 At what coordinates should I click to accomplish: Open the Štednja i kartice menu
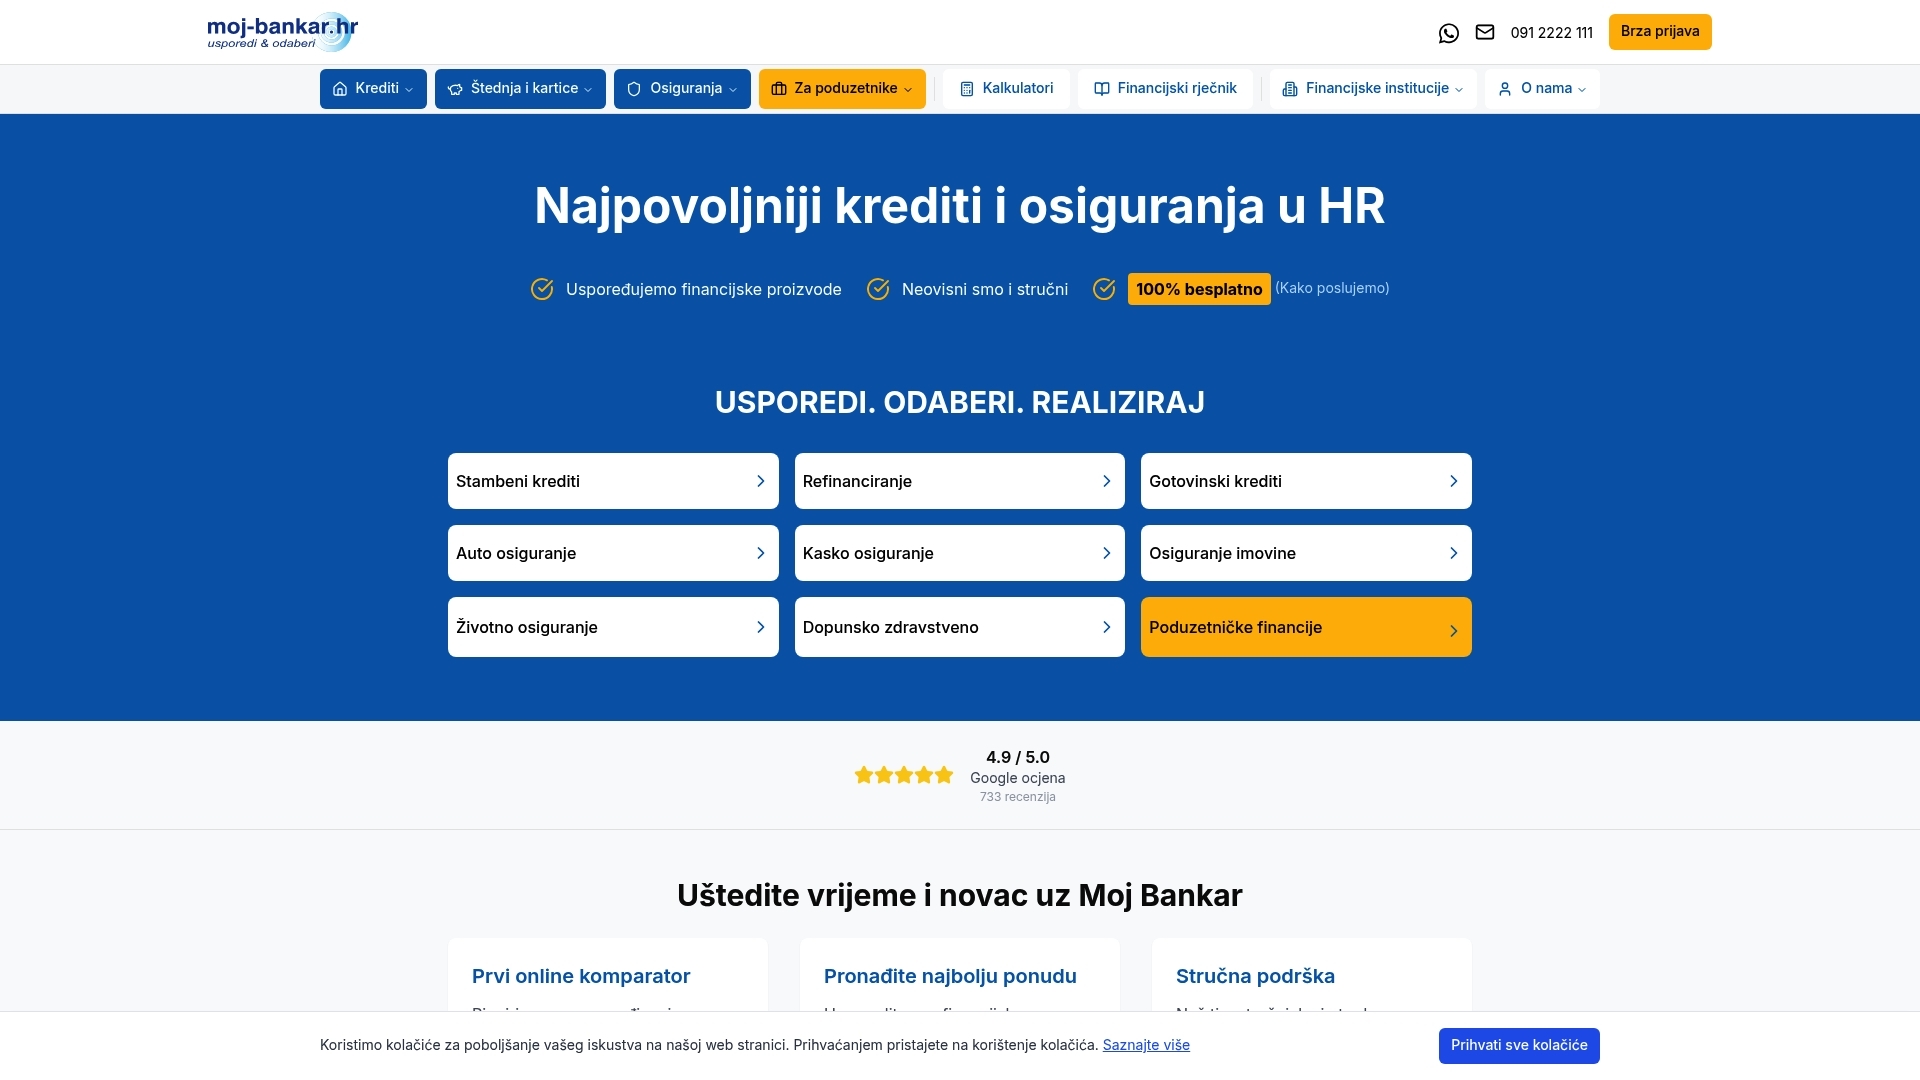point(519,88)
